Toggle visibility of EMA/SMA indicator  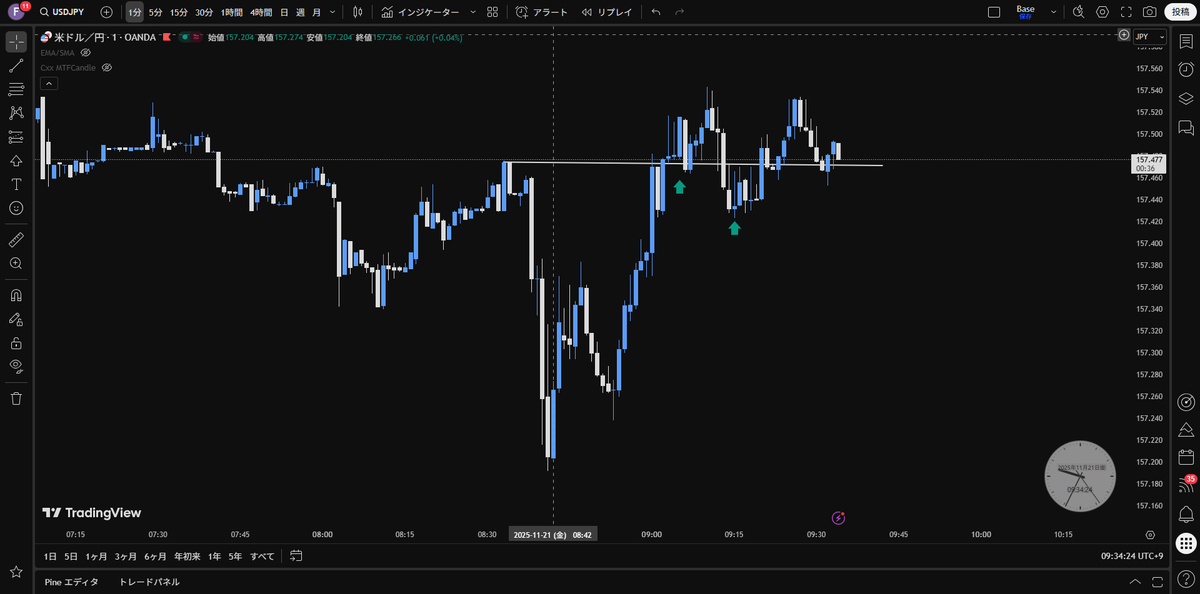86,52
